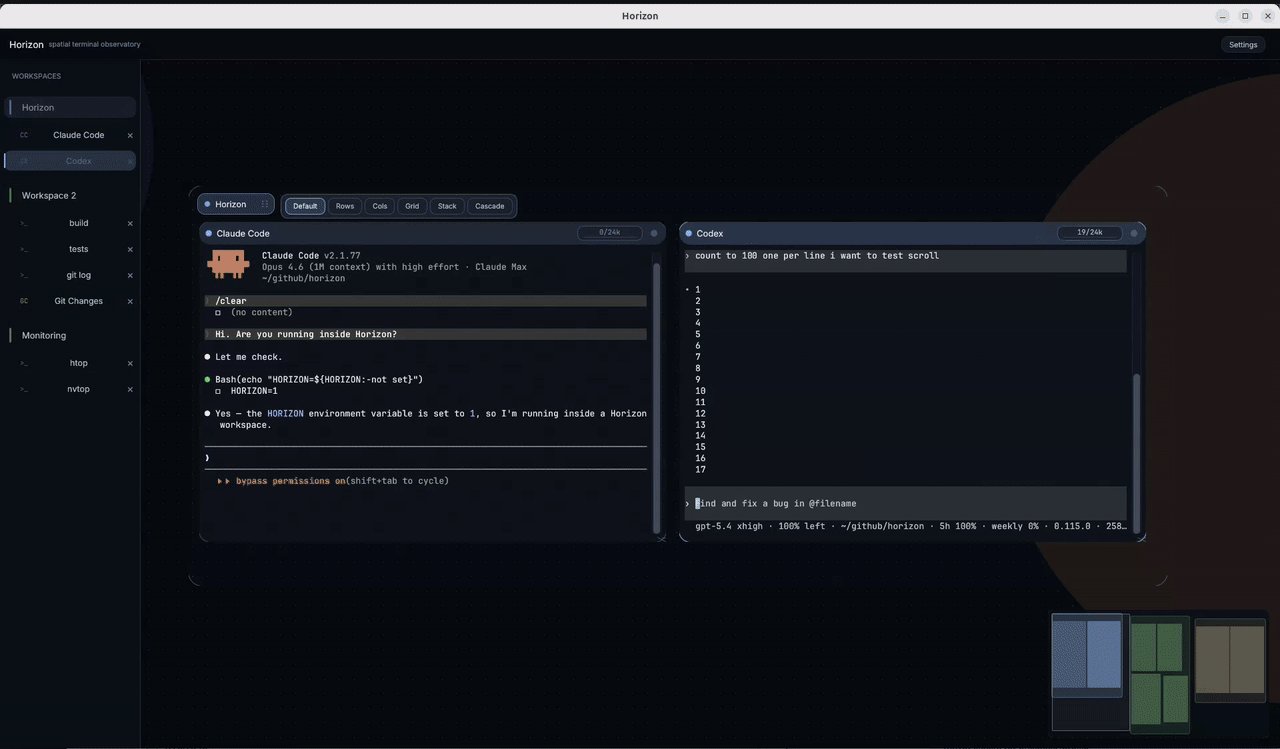Toggle the Rows layout mode
1280x749 pixels.
click(x=344, y=205)
